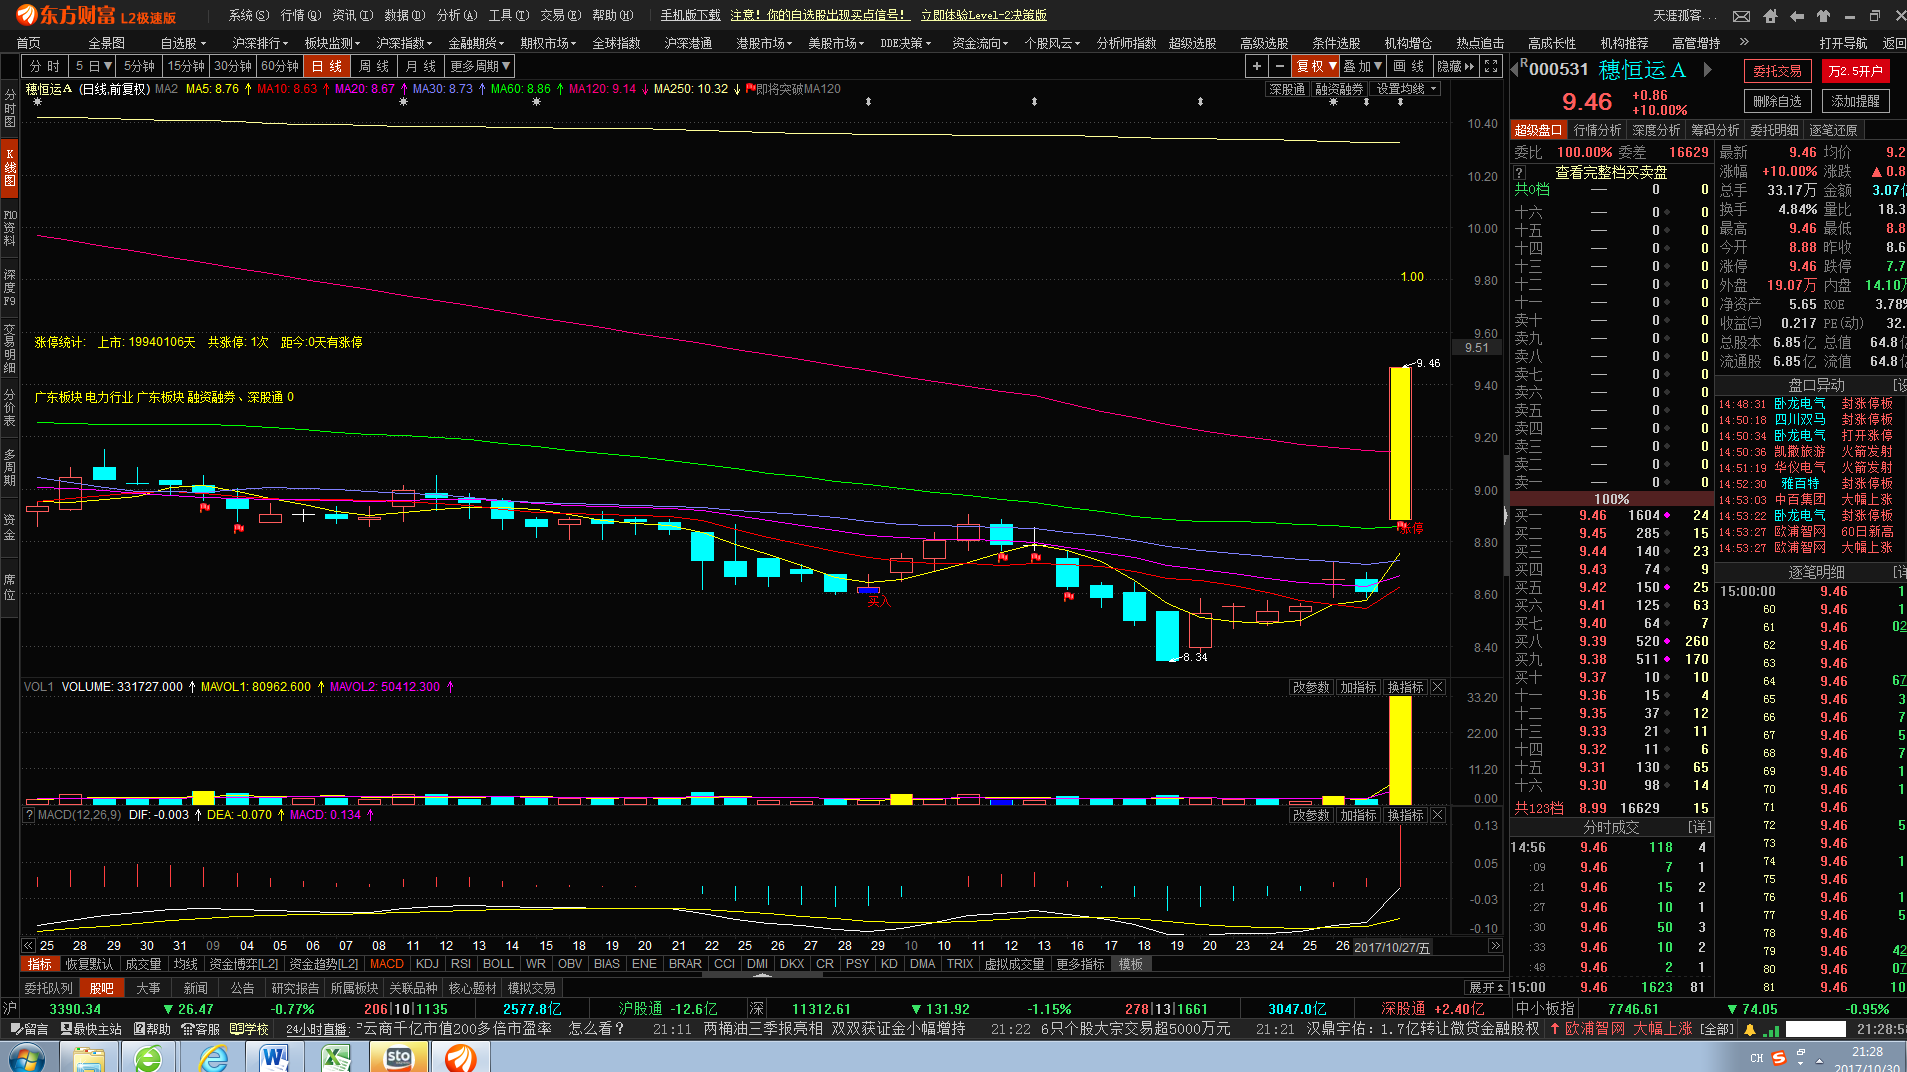Viewport: 1907px width, 1072px height.
Task: Go to next stock arrow beside 穗恒运A
Action: pyautogui.click(x=1708, y=69)
